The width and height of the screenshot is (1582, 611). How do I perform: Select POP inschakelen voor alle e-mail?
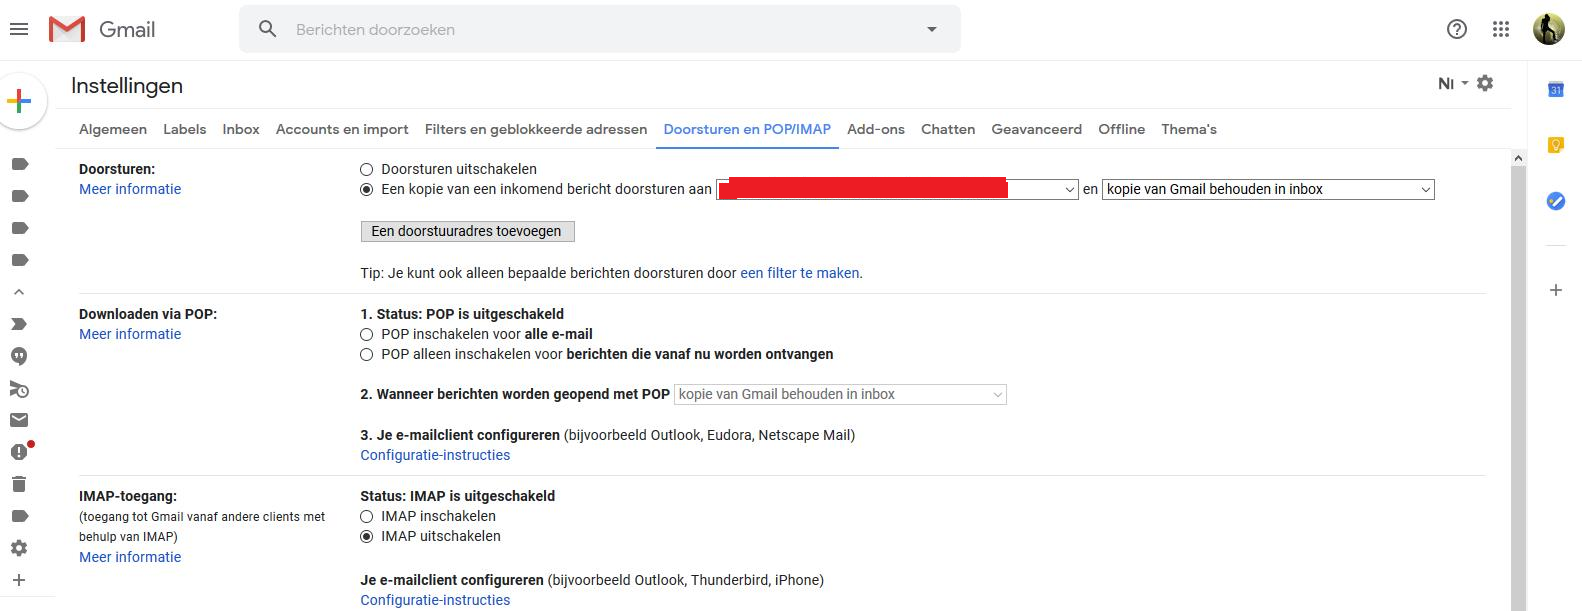366,335
